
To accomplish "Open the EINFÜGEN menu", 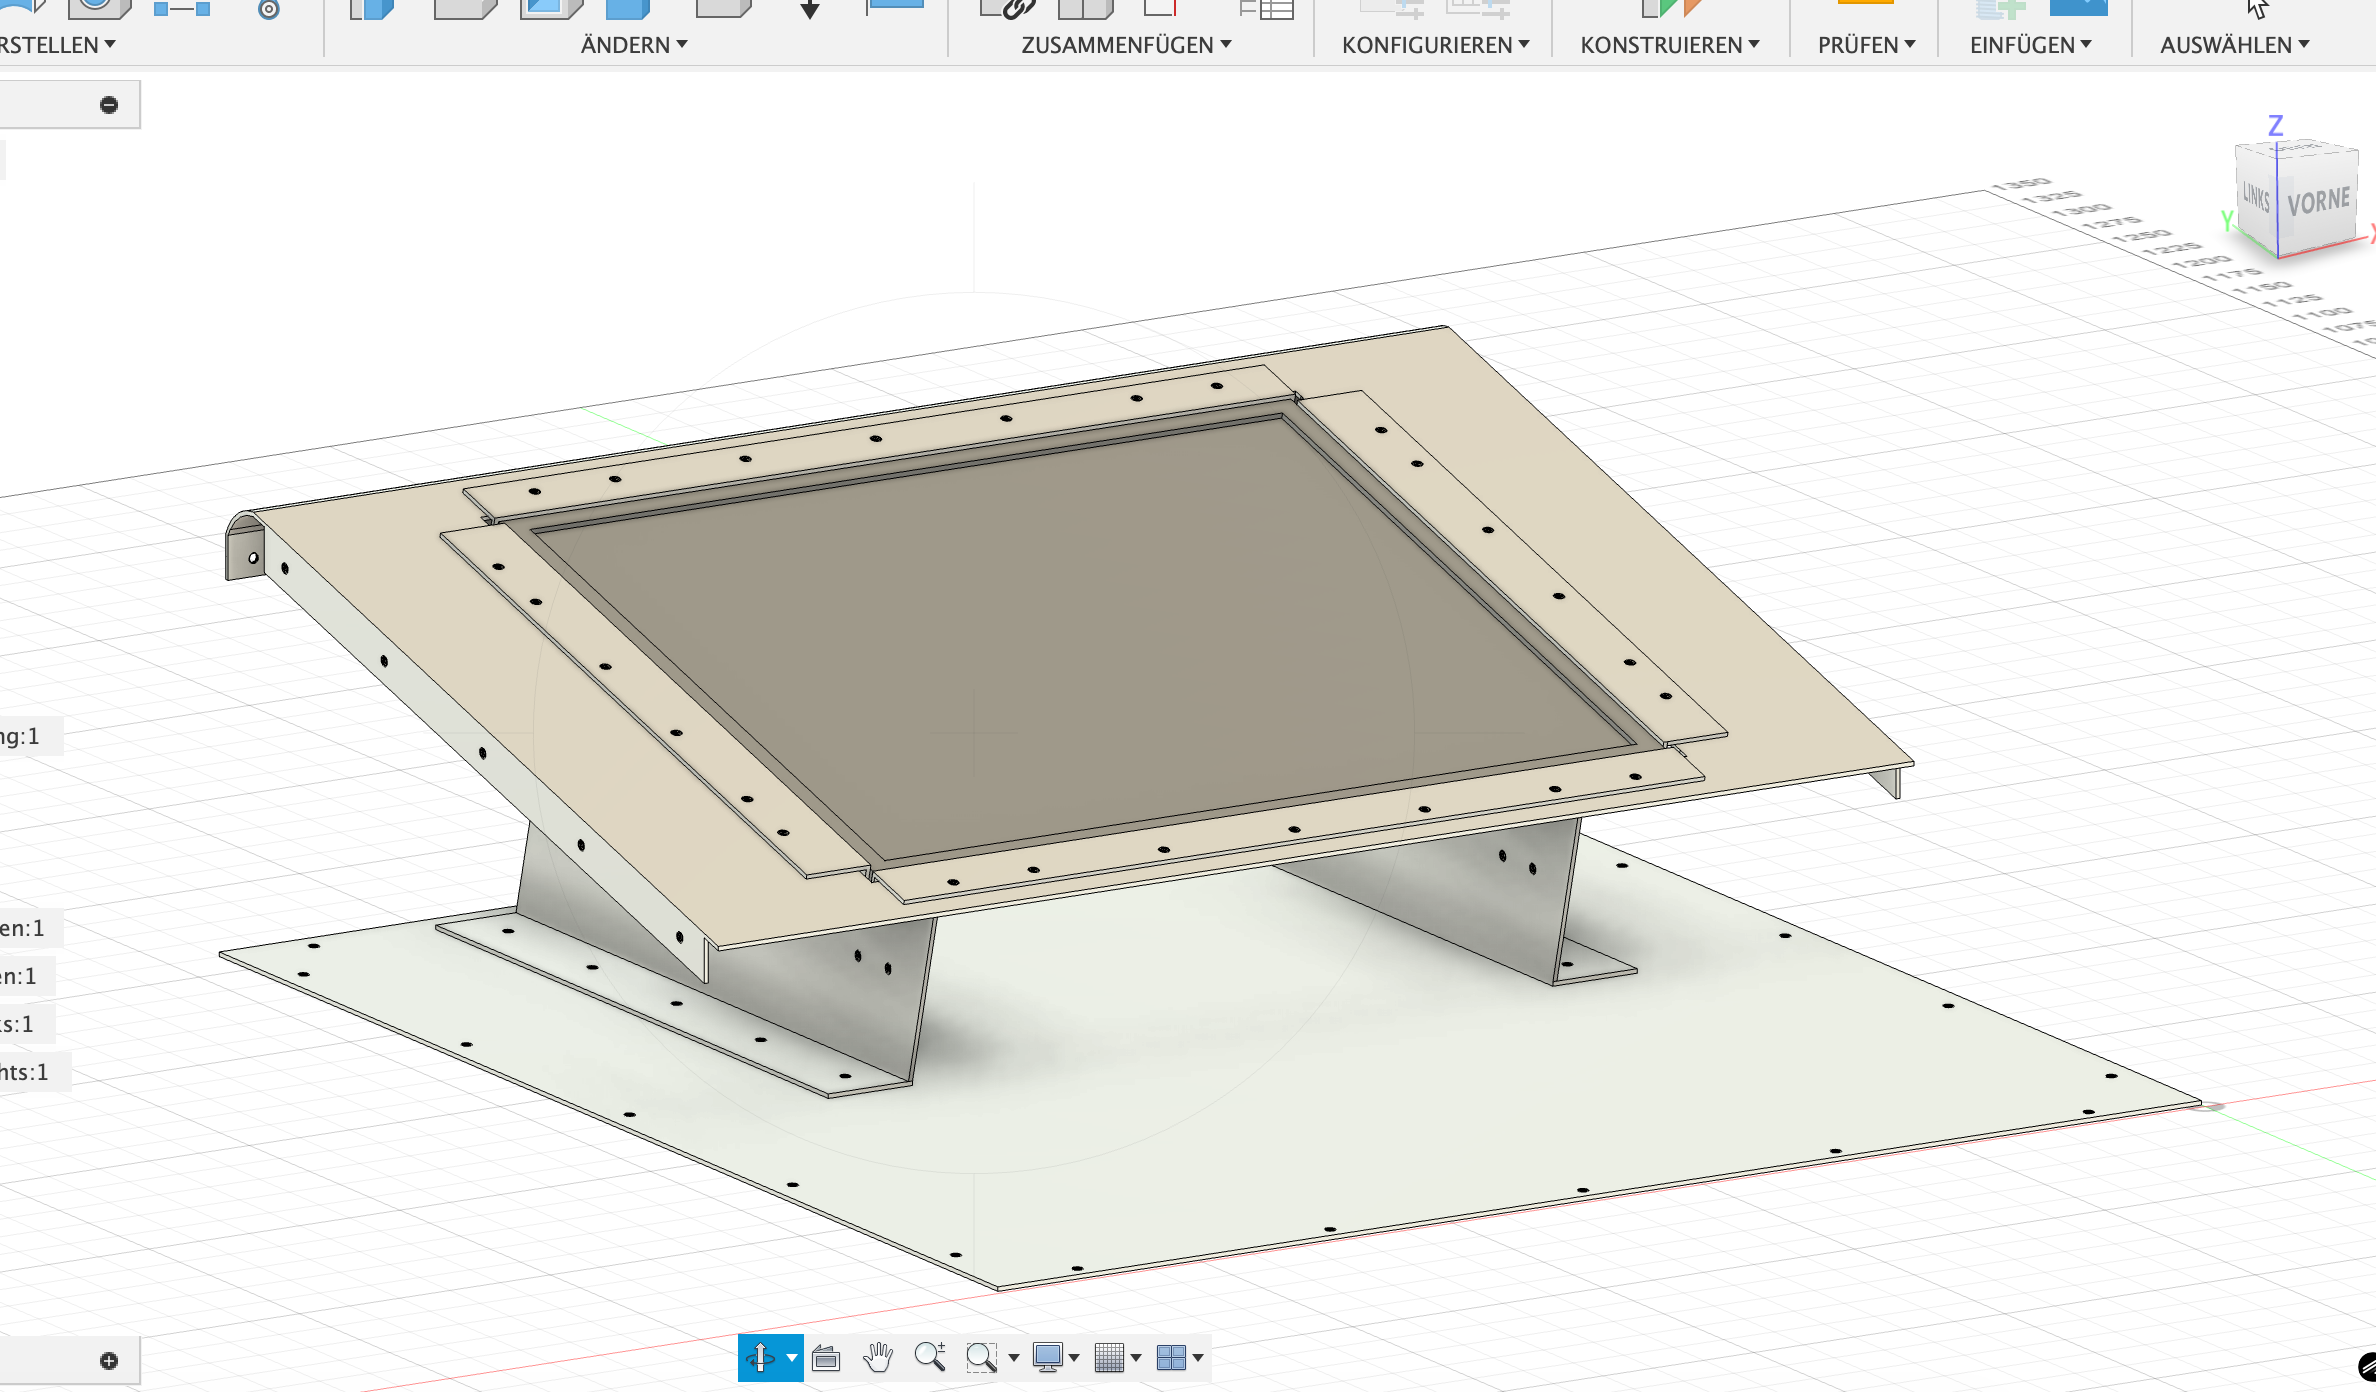I will click(2030, 45).
